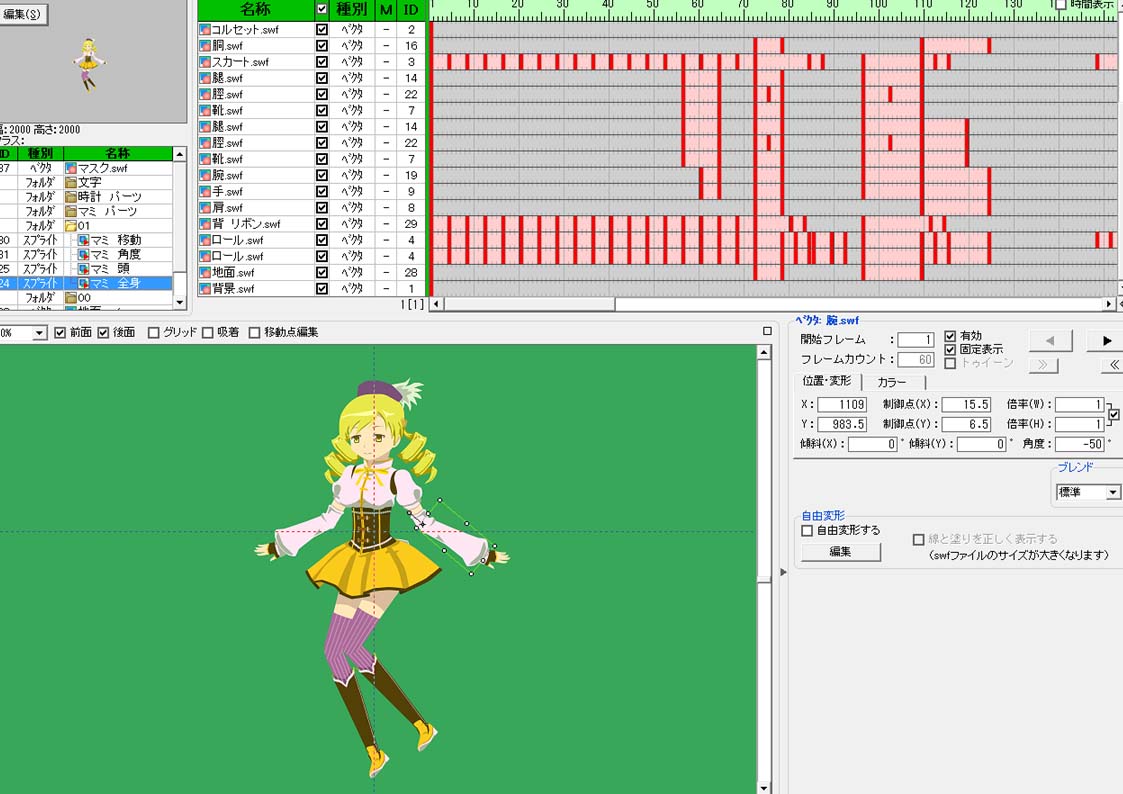Viewport: 1123px width, 794px height.
Task: Toggle all layers checkbox in timeline header
Action: pyautogui.click(x=322, y=9)
